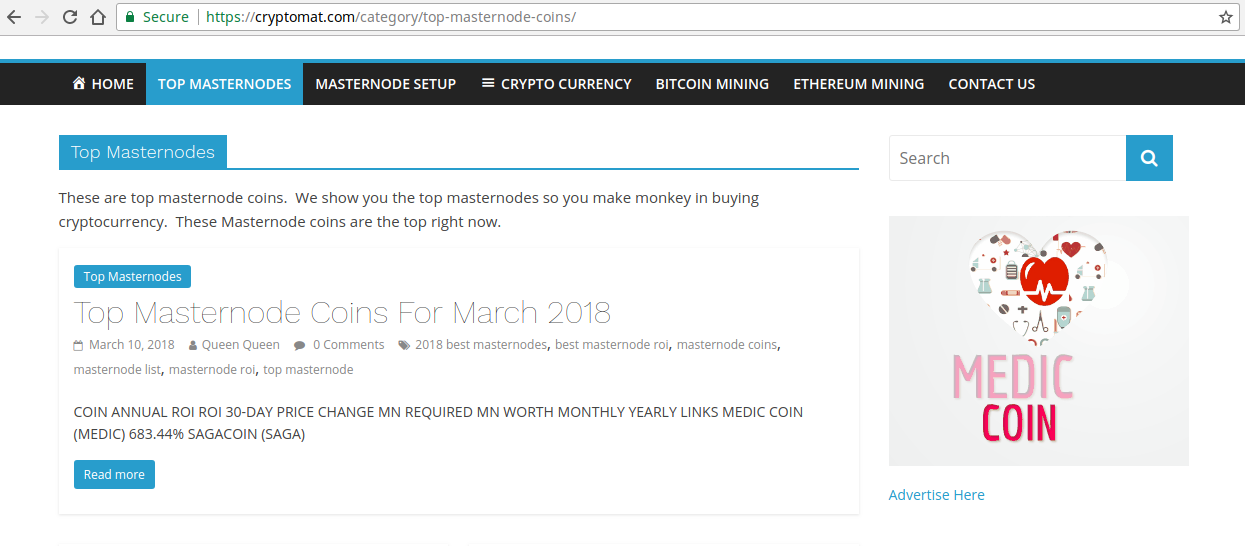Click the user icon beside Queen Queen
The height and width of the screenshot is (546, 1245).
click(193, 345)
